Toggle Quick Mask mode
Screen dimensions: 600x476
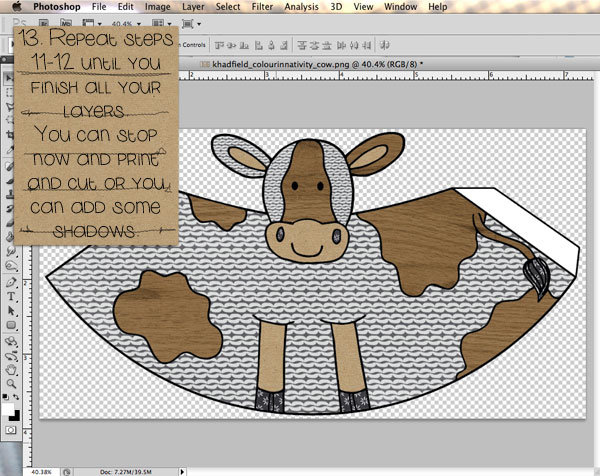(x=11, y=430)
